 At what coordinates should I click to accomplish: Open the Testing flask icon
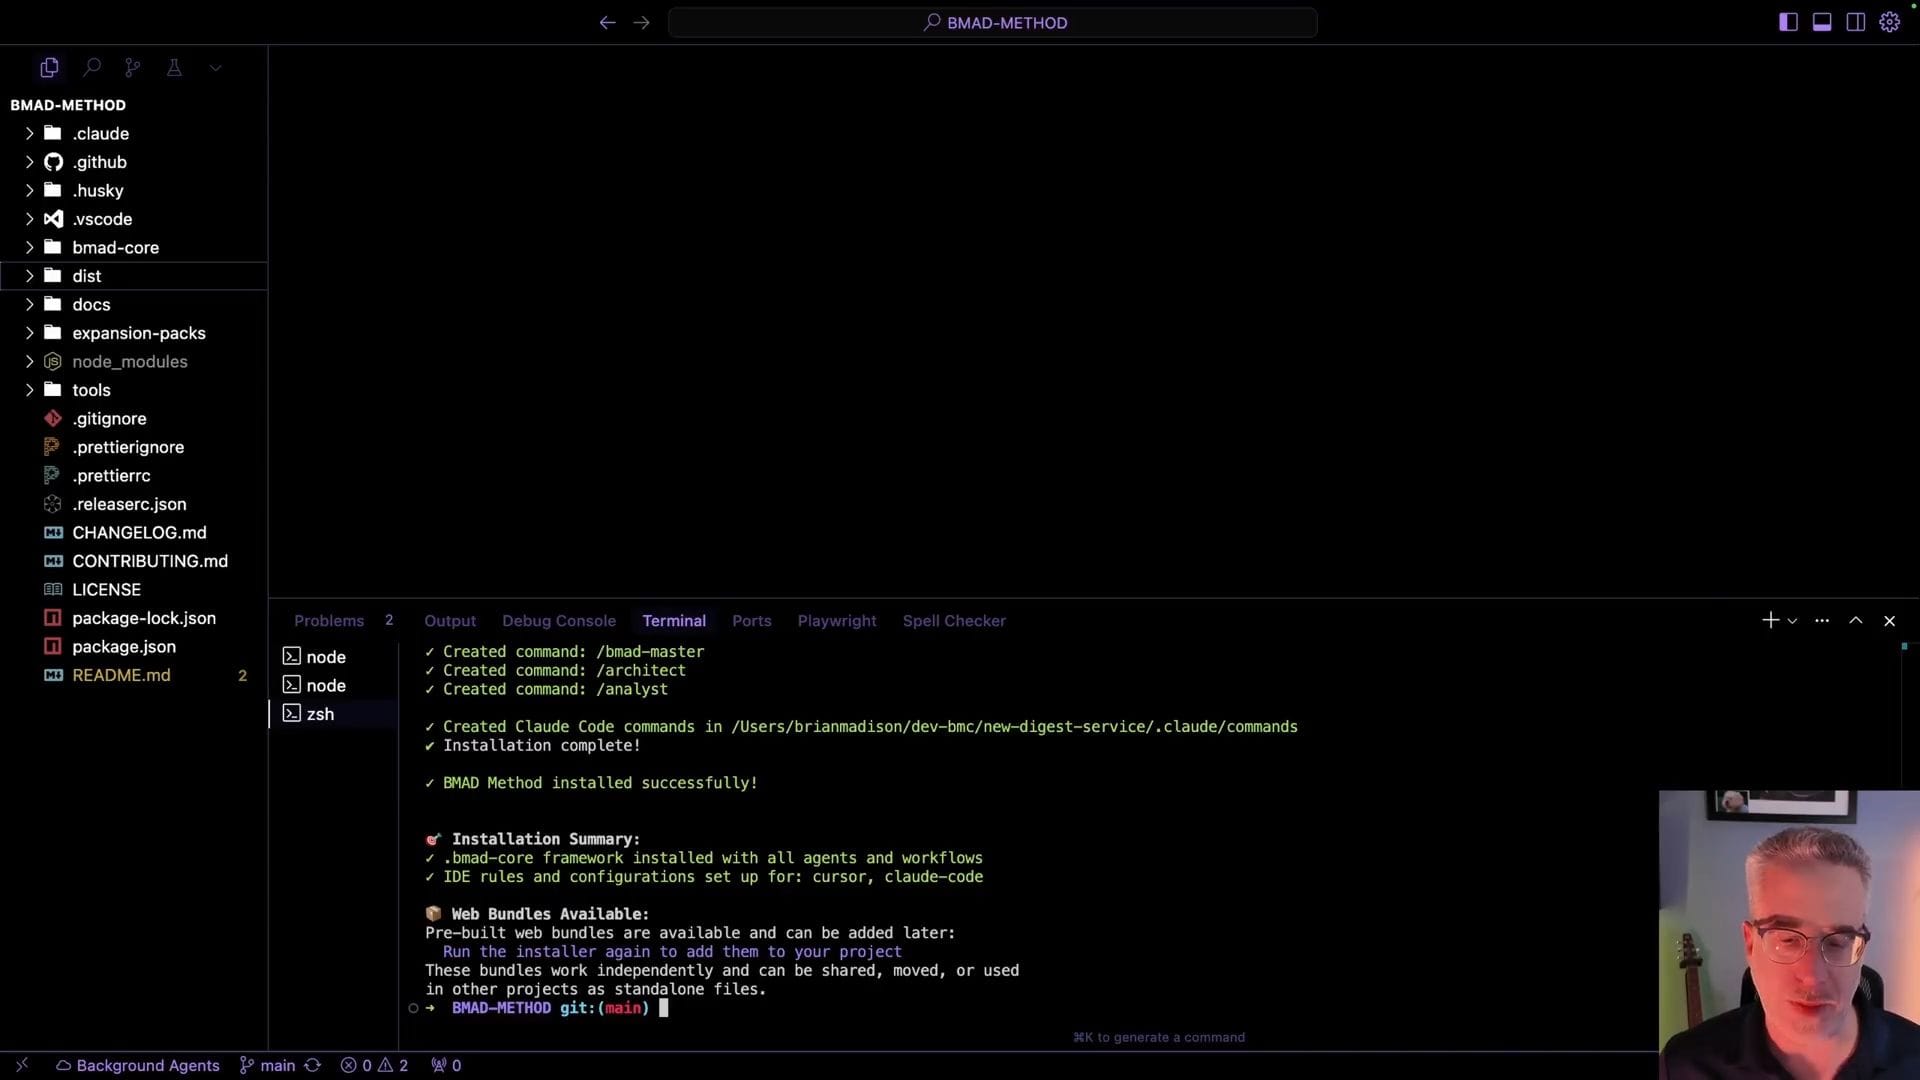174,68
